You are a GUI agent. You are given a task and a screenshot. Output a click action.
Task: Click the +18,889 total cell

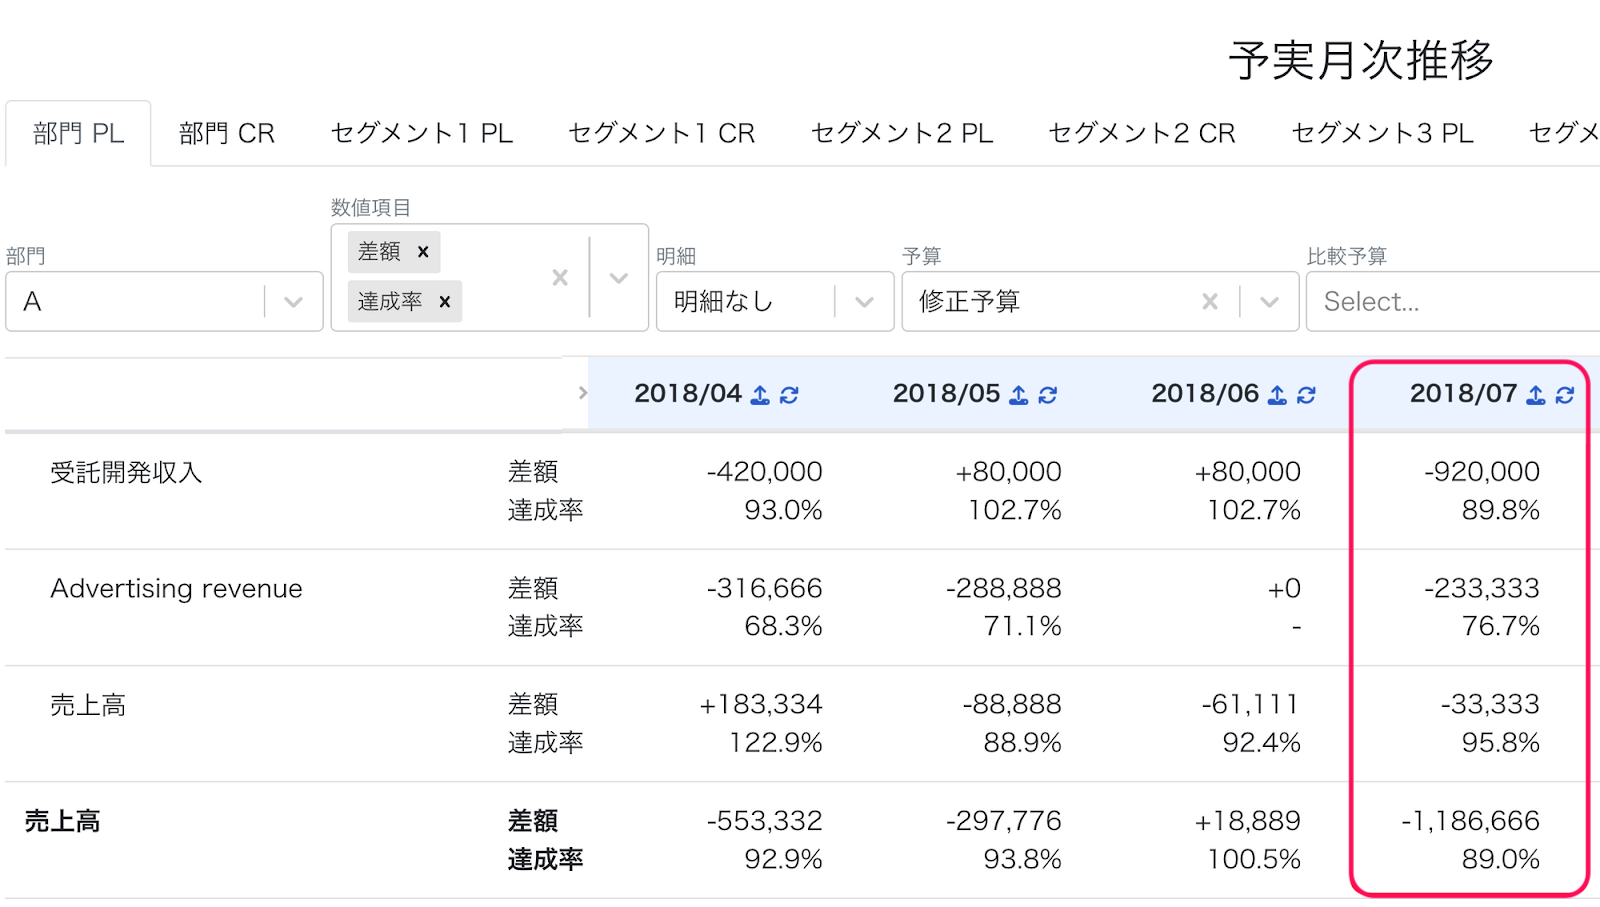[1248, 821]
